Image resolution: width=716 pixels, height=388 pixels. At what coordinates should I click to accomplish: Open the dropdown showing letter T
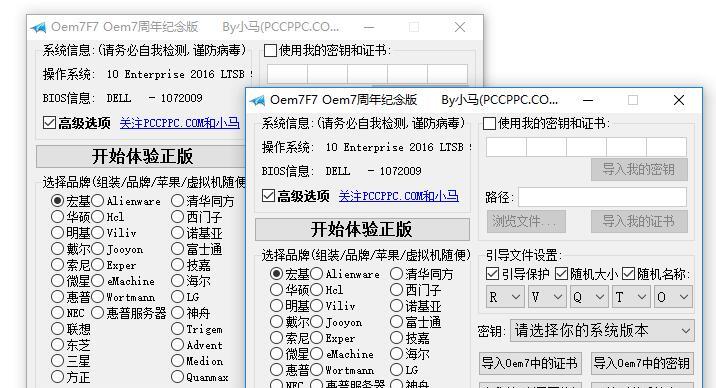point(631,297)
